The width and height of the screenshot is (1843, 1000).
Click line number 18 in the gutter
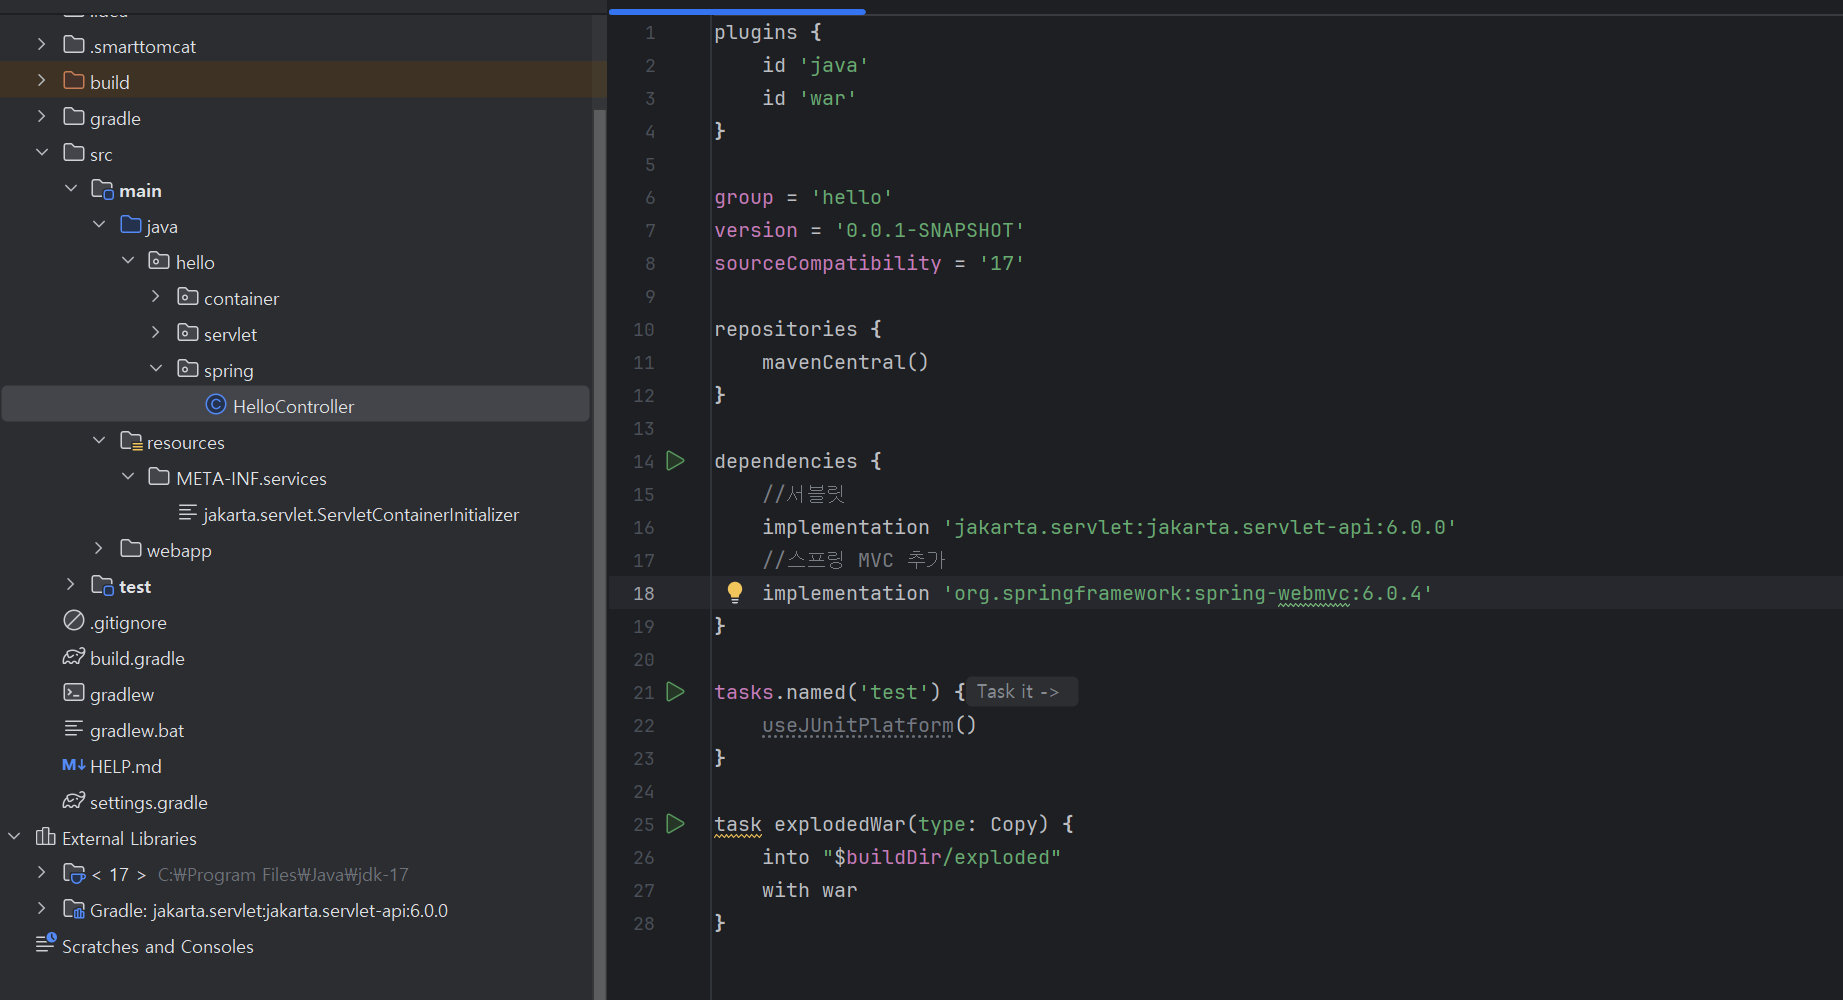coord(644,593)
